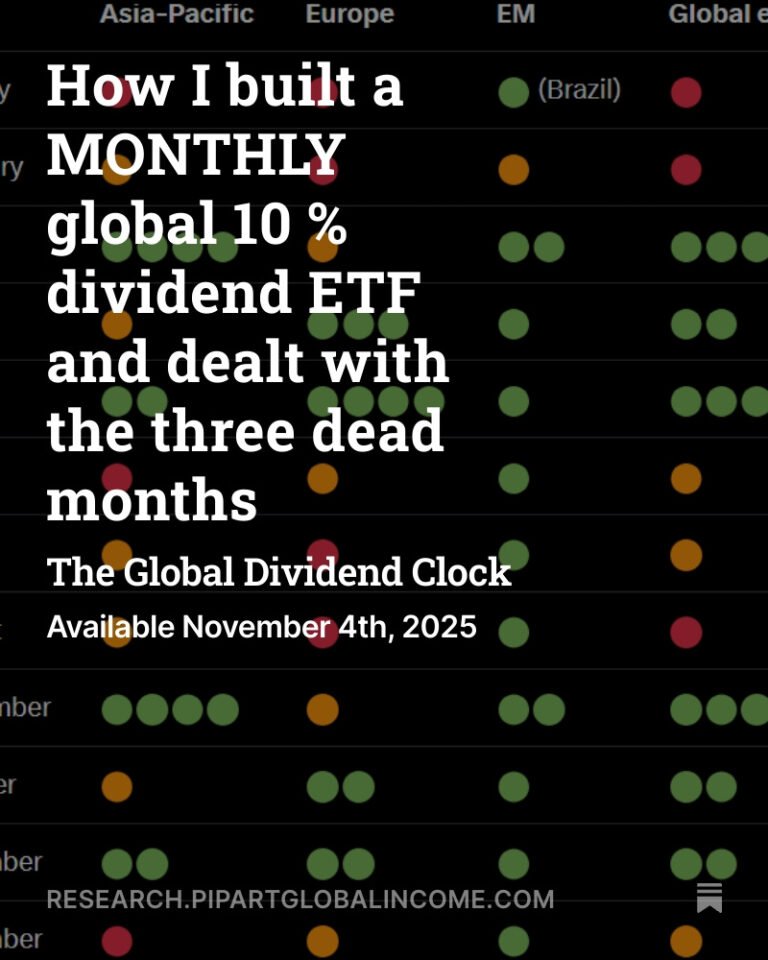Select the Europe column header
Image resolution: width=768 pixels, height=960 pixels.
tap(349, 14)
